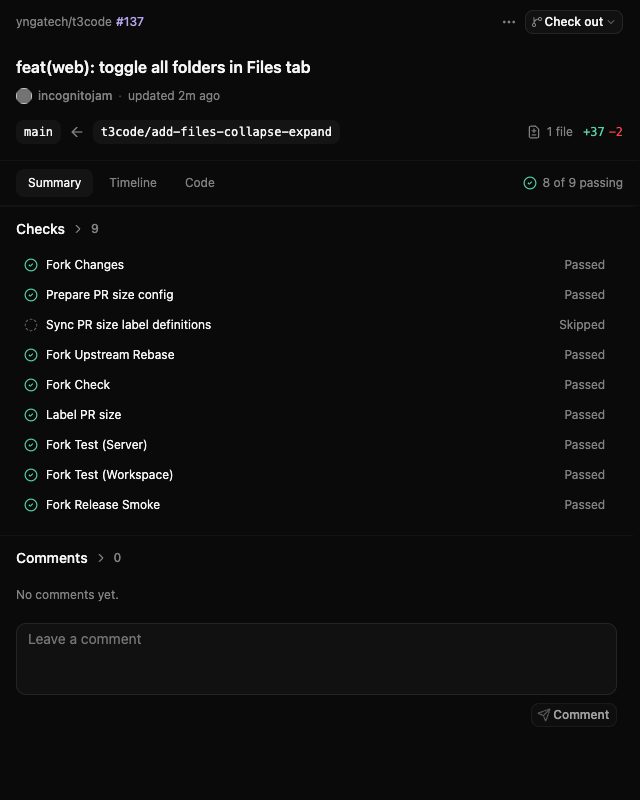640x800 pixels.
Task: Click the t3code/add-files-collapse-expand branch chip
Action: coord(216,132)
